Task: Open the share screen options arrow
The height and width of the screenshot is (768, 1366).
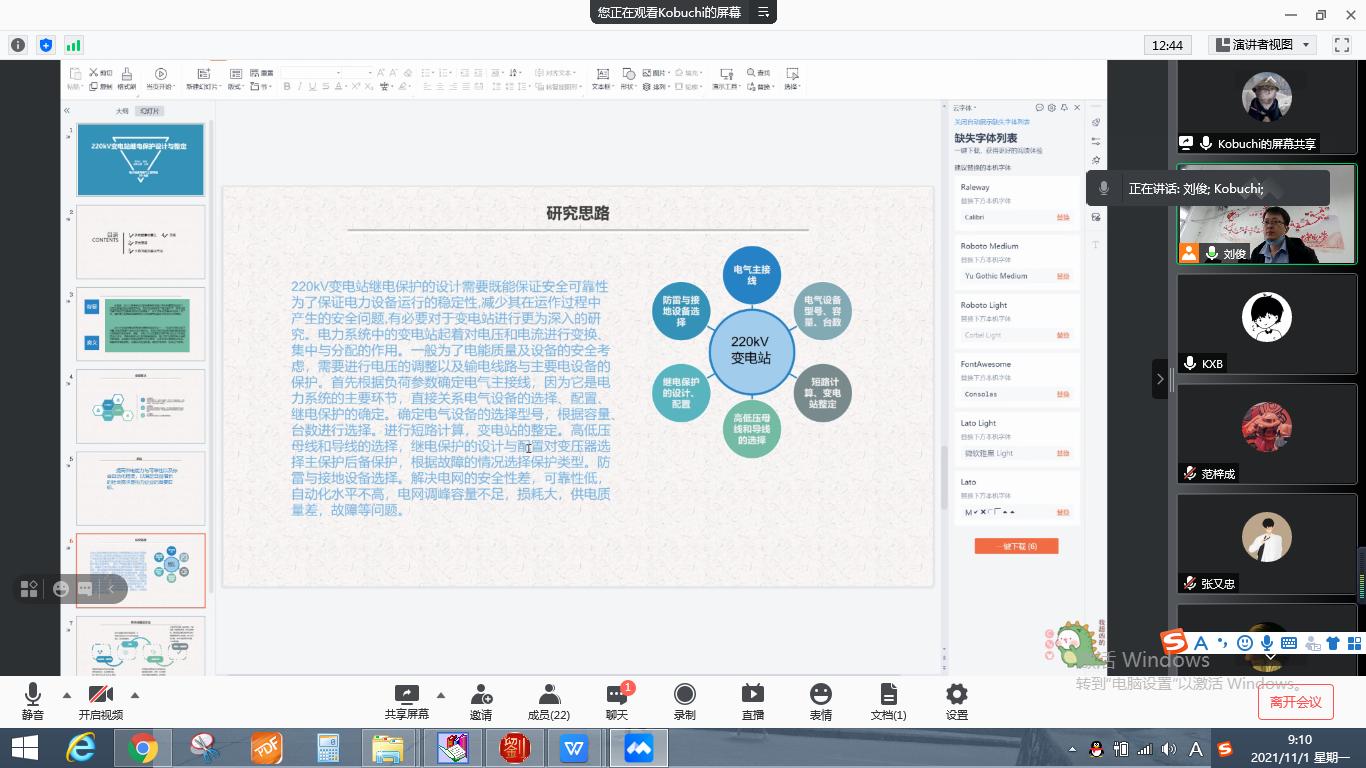Action: pos(440,695)
